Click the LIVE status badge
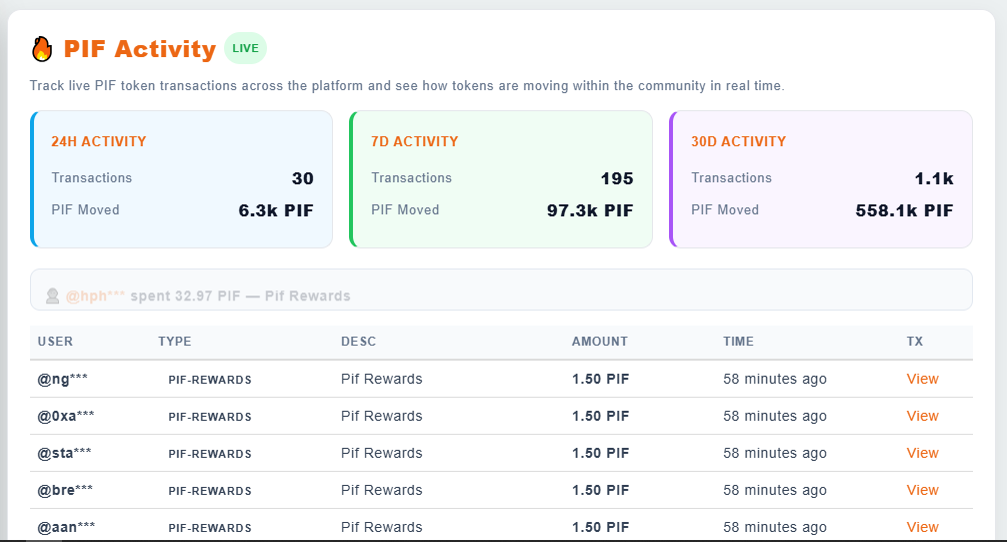The height and width of the screenshot is (542, 1007). (245, 48)
